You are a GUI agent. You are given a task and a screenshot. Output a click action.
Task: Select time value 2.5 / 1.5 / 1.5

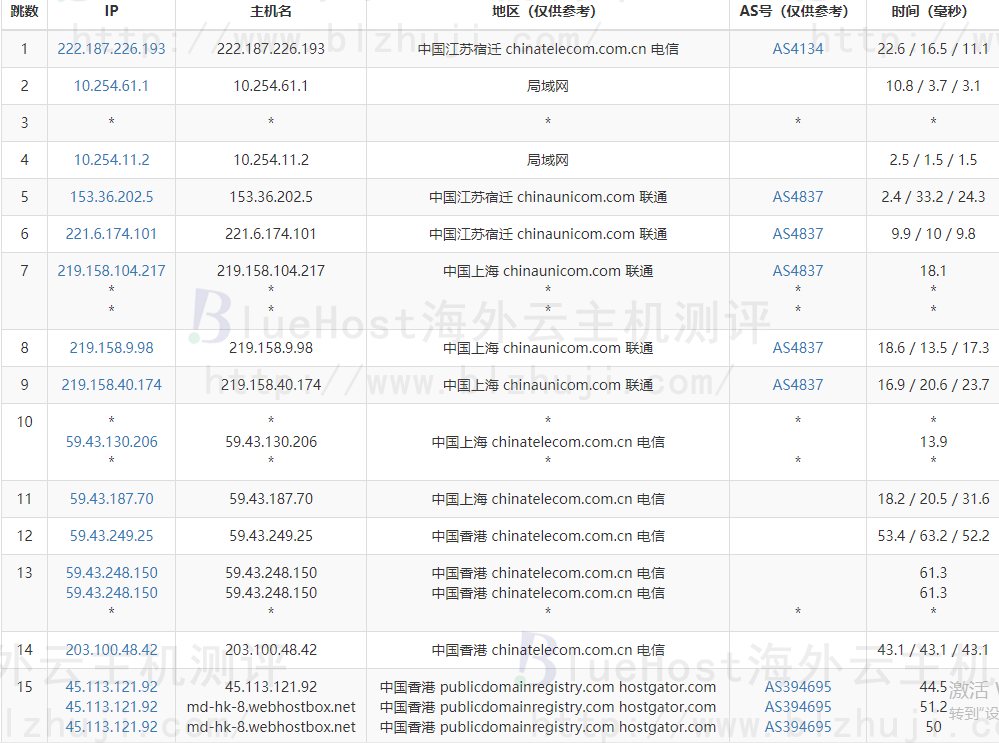[x=933, y=159]
